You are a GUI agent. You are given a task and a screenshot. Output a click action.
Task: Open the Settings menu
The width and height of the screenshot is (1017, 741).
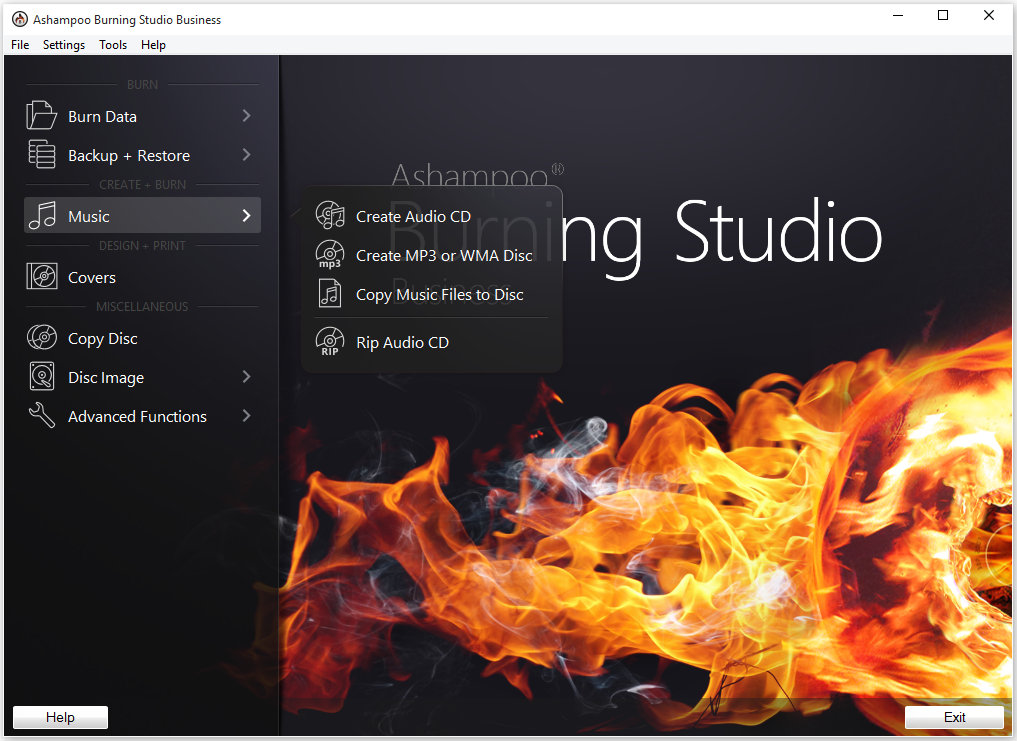64,45
